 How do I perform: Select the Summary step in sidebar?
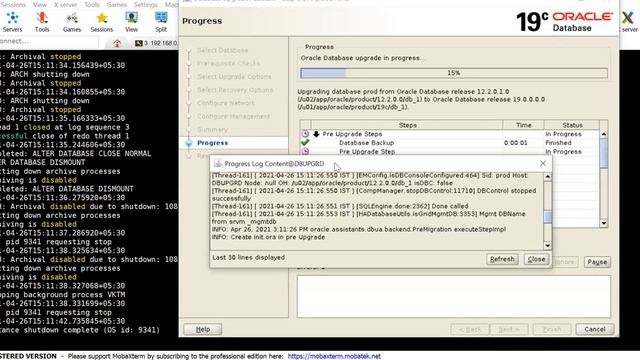[212, 129]
